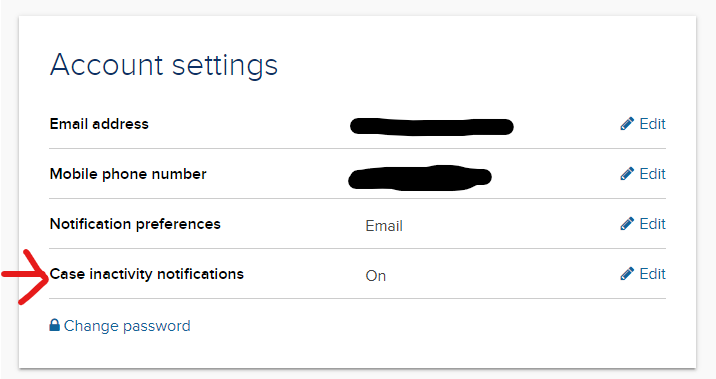Image resolution: width=716 pixels, height=379 pixels.
Task: Click the pencil icon in the Email address row
Action: coord(627,124)
